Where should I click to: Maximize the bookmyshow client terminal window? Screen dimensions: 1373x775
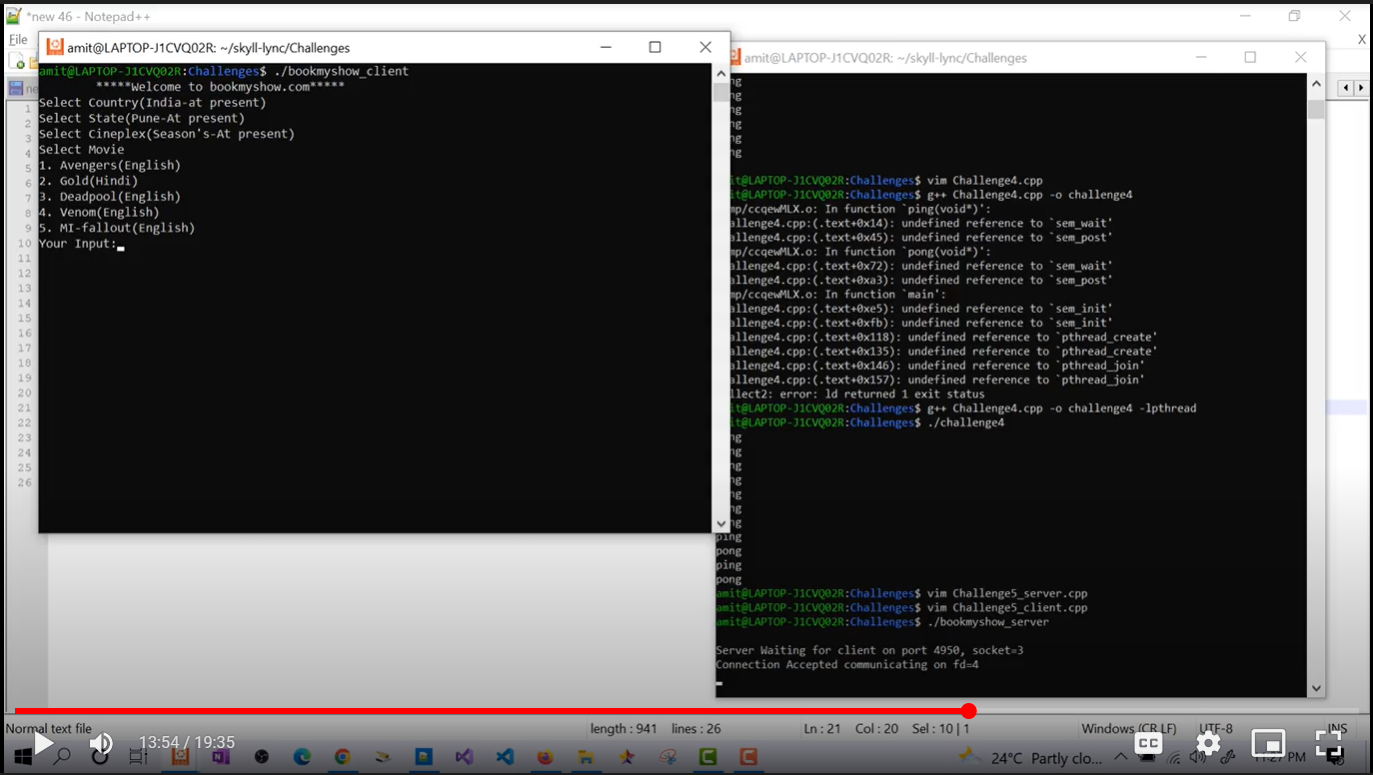pyautogui.click(x=655, y=47)
